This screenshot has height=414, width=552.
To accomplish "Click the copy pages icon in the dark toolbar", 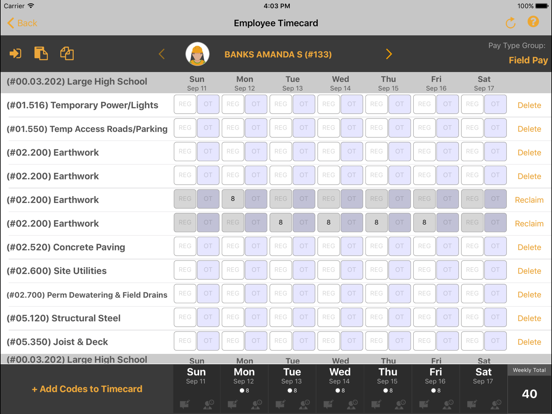I will [67, 54].
